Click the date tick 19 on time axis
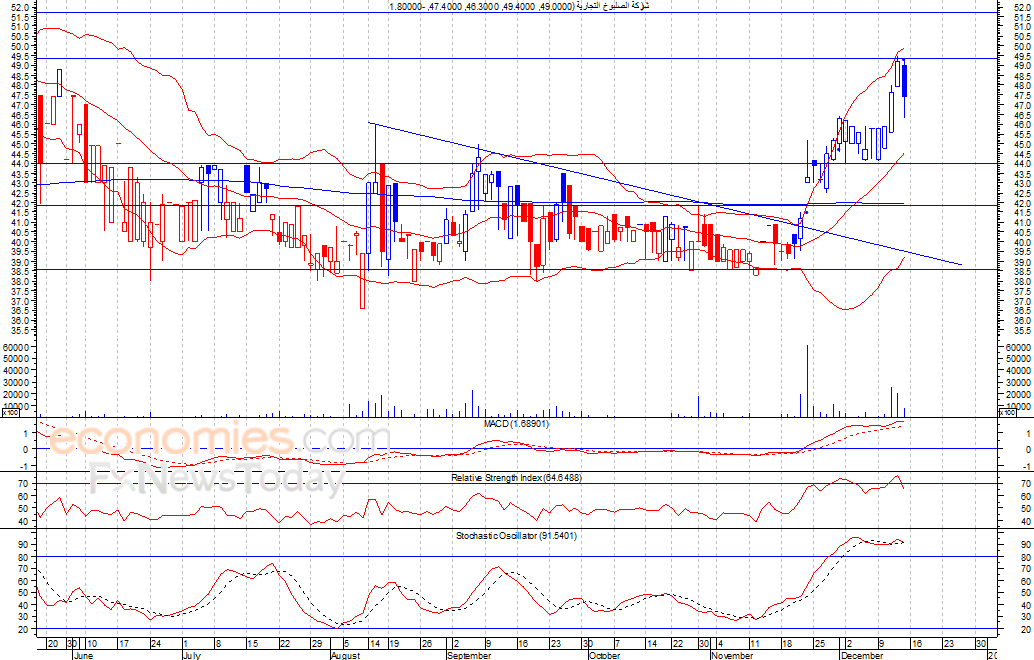1034x660 pixels. [x=394, y=644]
